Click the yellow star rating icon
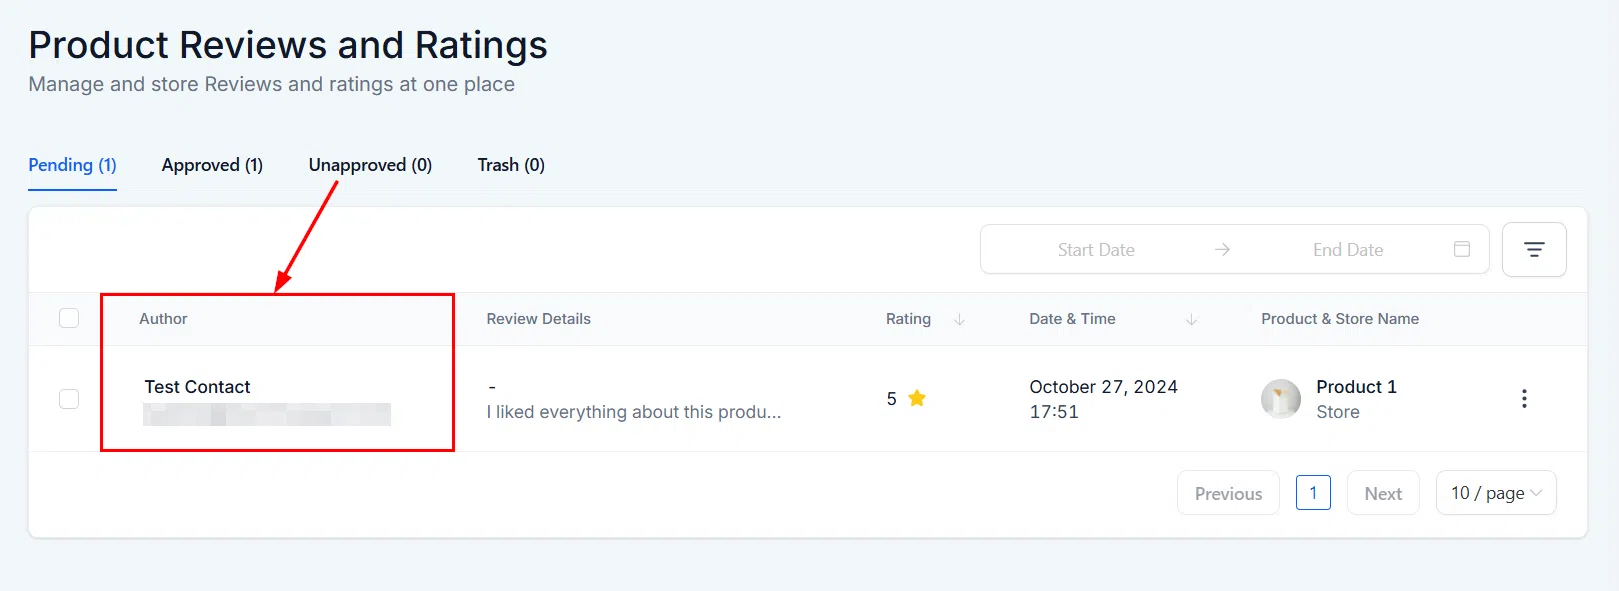Viewport: 1619px width, 591px height. point(917,398)
